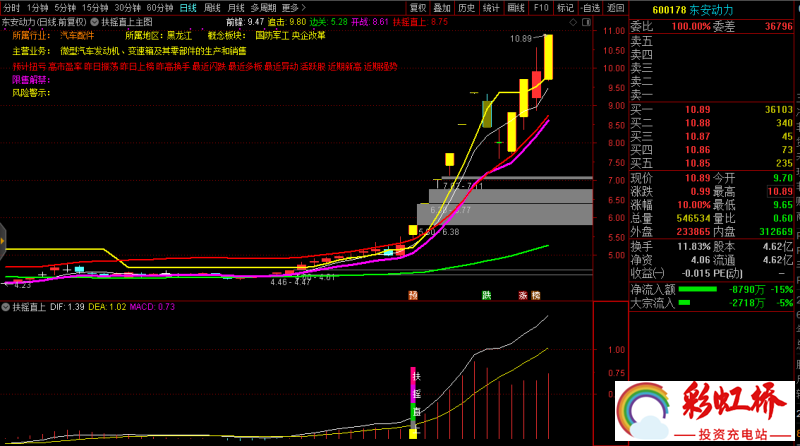
Task: Click diamond icon above the price axis
Action: 573,22
